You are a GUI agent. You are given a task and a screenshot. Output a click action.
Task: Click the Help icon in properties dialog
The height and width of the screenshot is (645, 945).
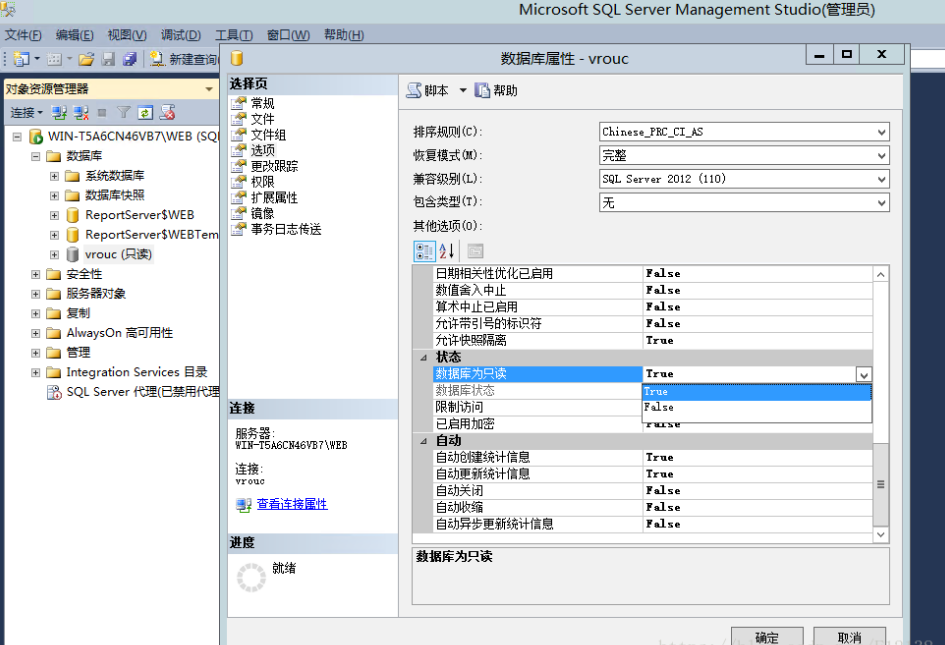pyautogui.click(x=482, y=90)
